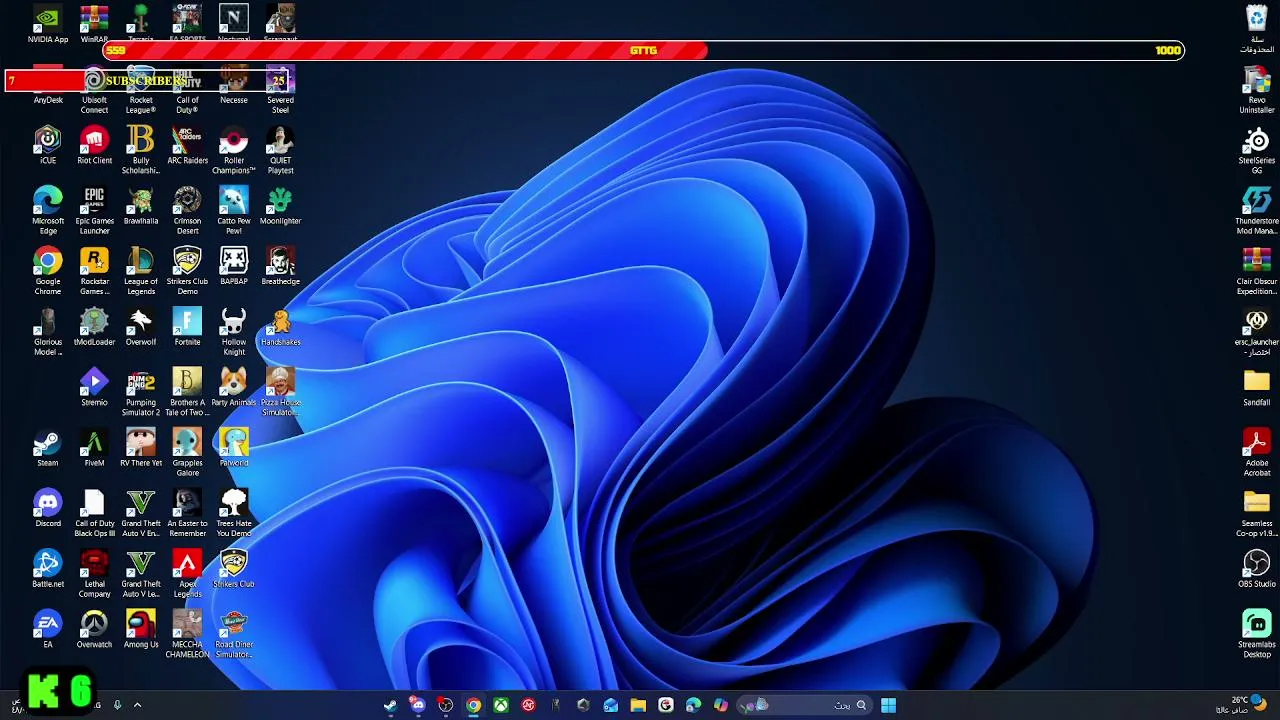Open the Bully Scholarship desktop icon
Image resolution: width=1280 pixels, height=720 pixels.
[x=141, y=151]
